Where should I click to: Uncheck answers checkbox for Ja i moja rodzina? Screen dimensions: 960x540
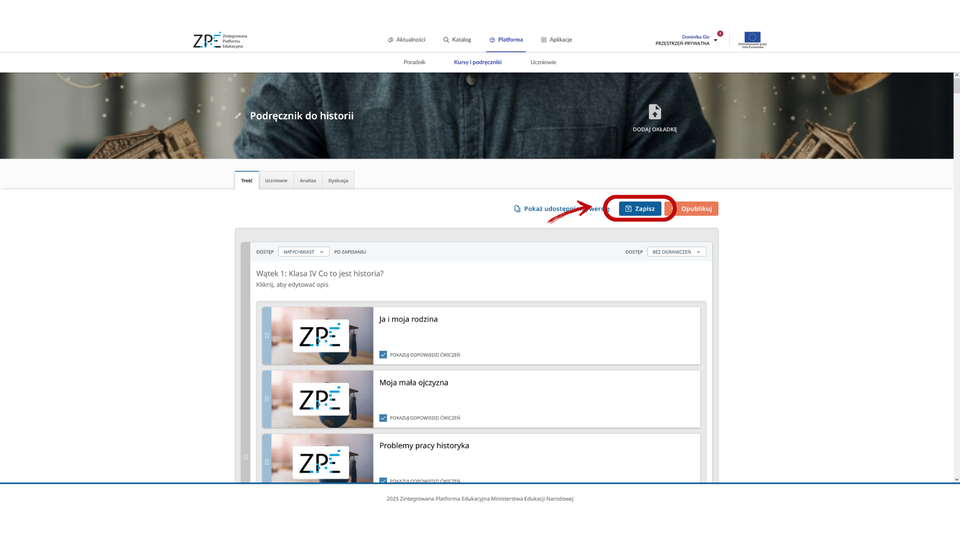[383, 354]
